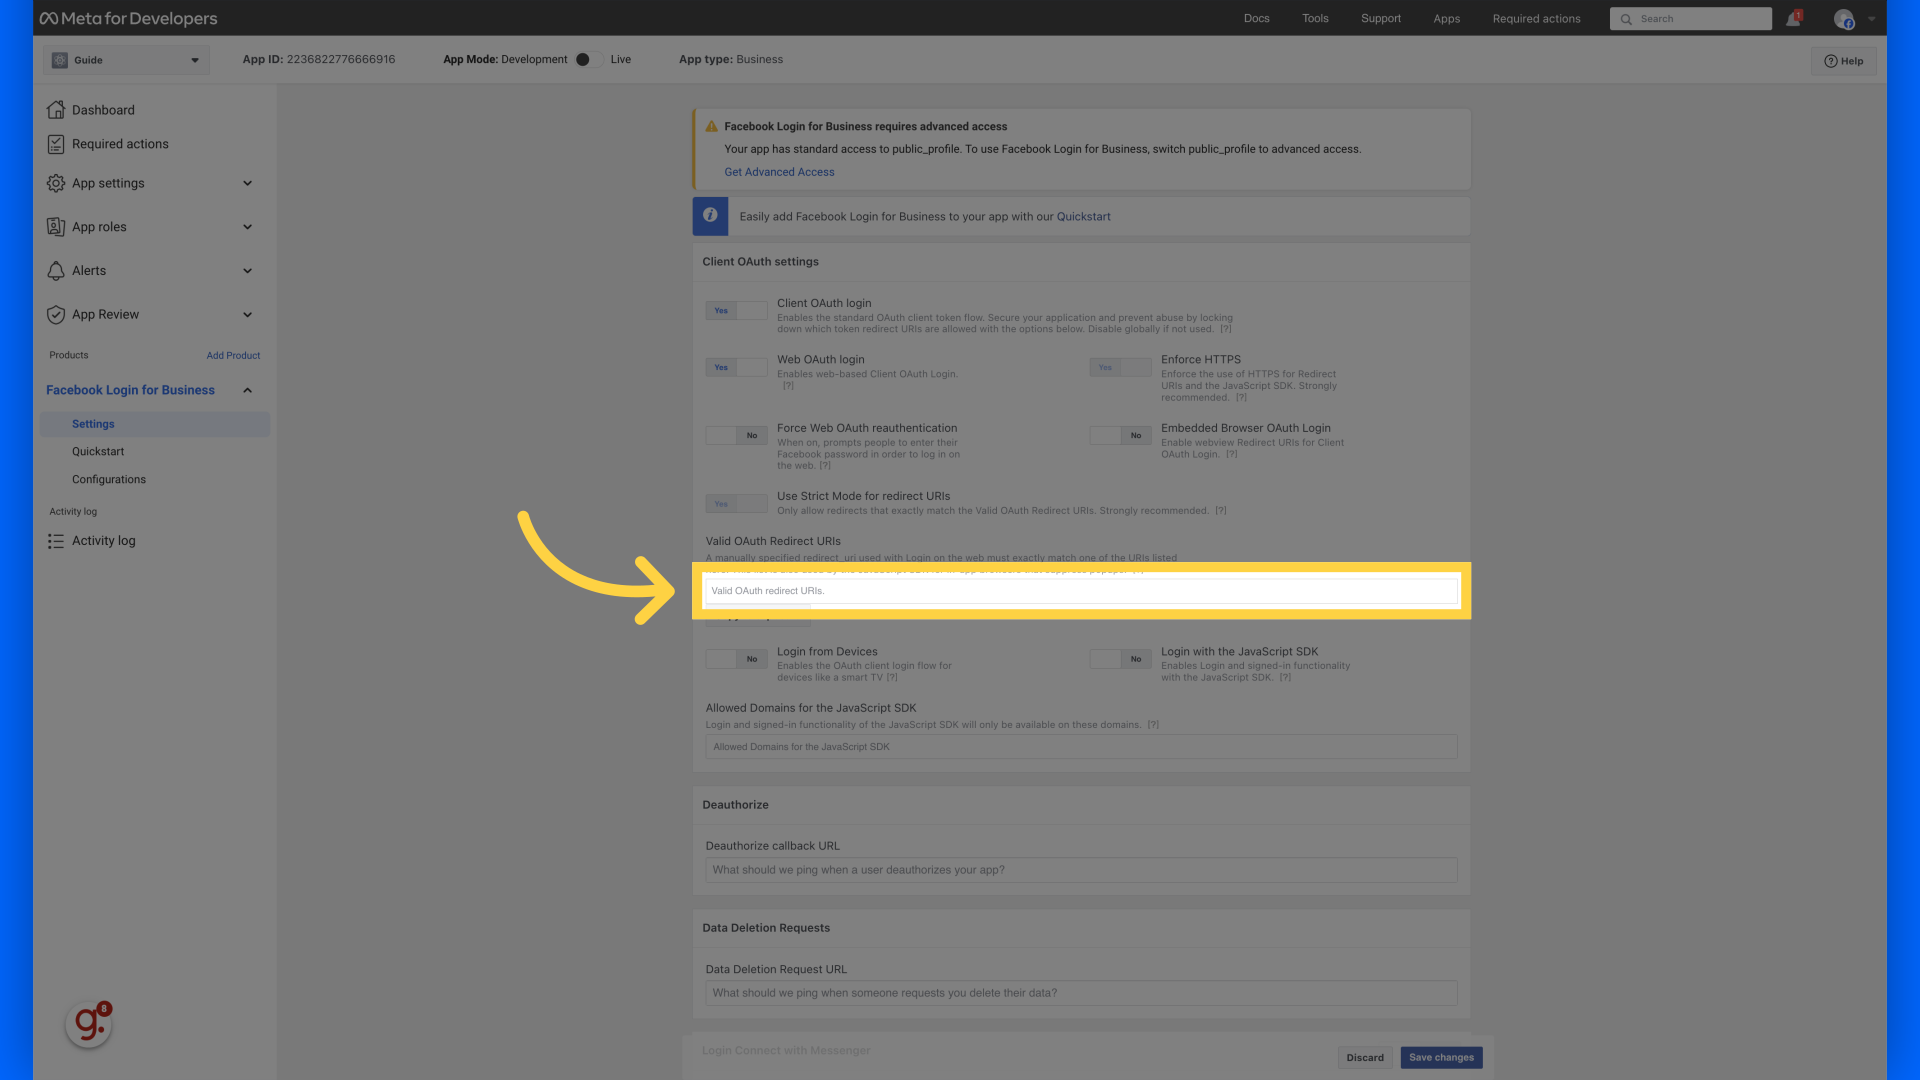Click the Discard button
Image resolution: width=1920 pixels, height=1080 pixels.
point(1365,1058)
